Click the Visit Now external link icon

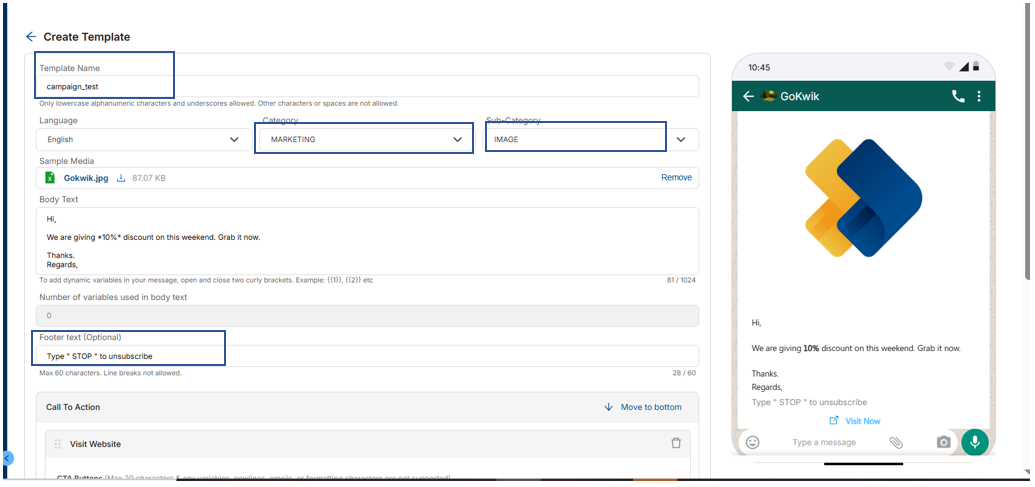tap(834, 420)
